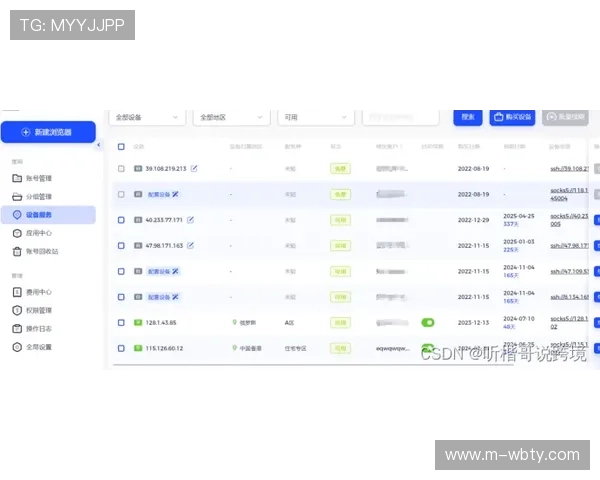Check the box in the ssh://8.134 row
This screenshot has width=600, height=480.
point(121,297)
